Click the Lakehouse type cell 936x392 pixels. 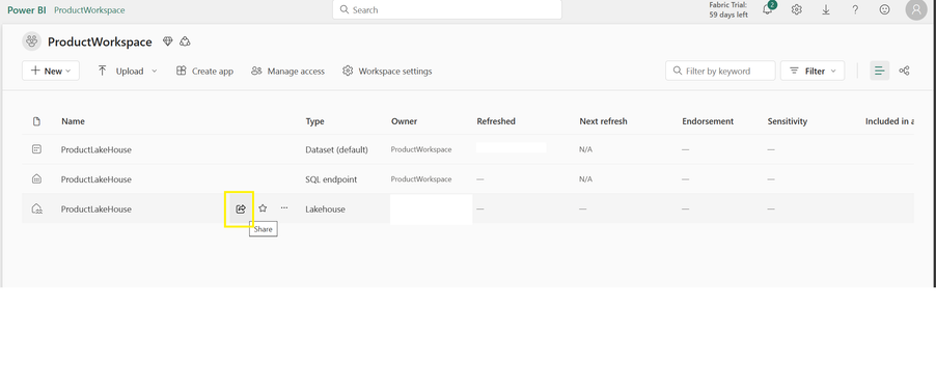pyautogui.click(x=325, y=209)
